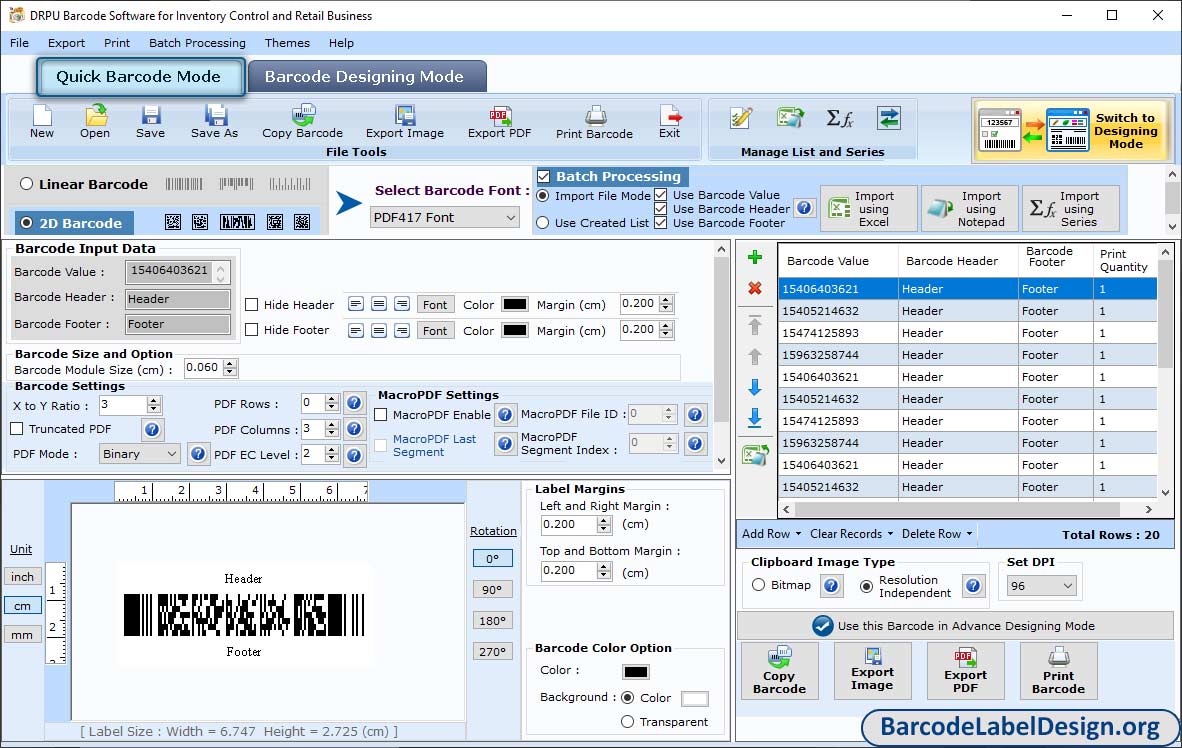Image resolution: width=1182 pixels, height=748 pixels.
Task: Click Print Barcode in File Tools
Action: pyautogui.click(x=594, y=122)
